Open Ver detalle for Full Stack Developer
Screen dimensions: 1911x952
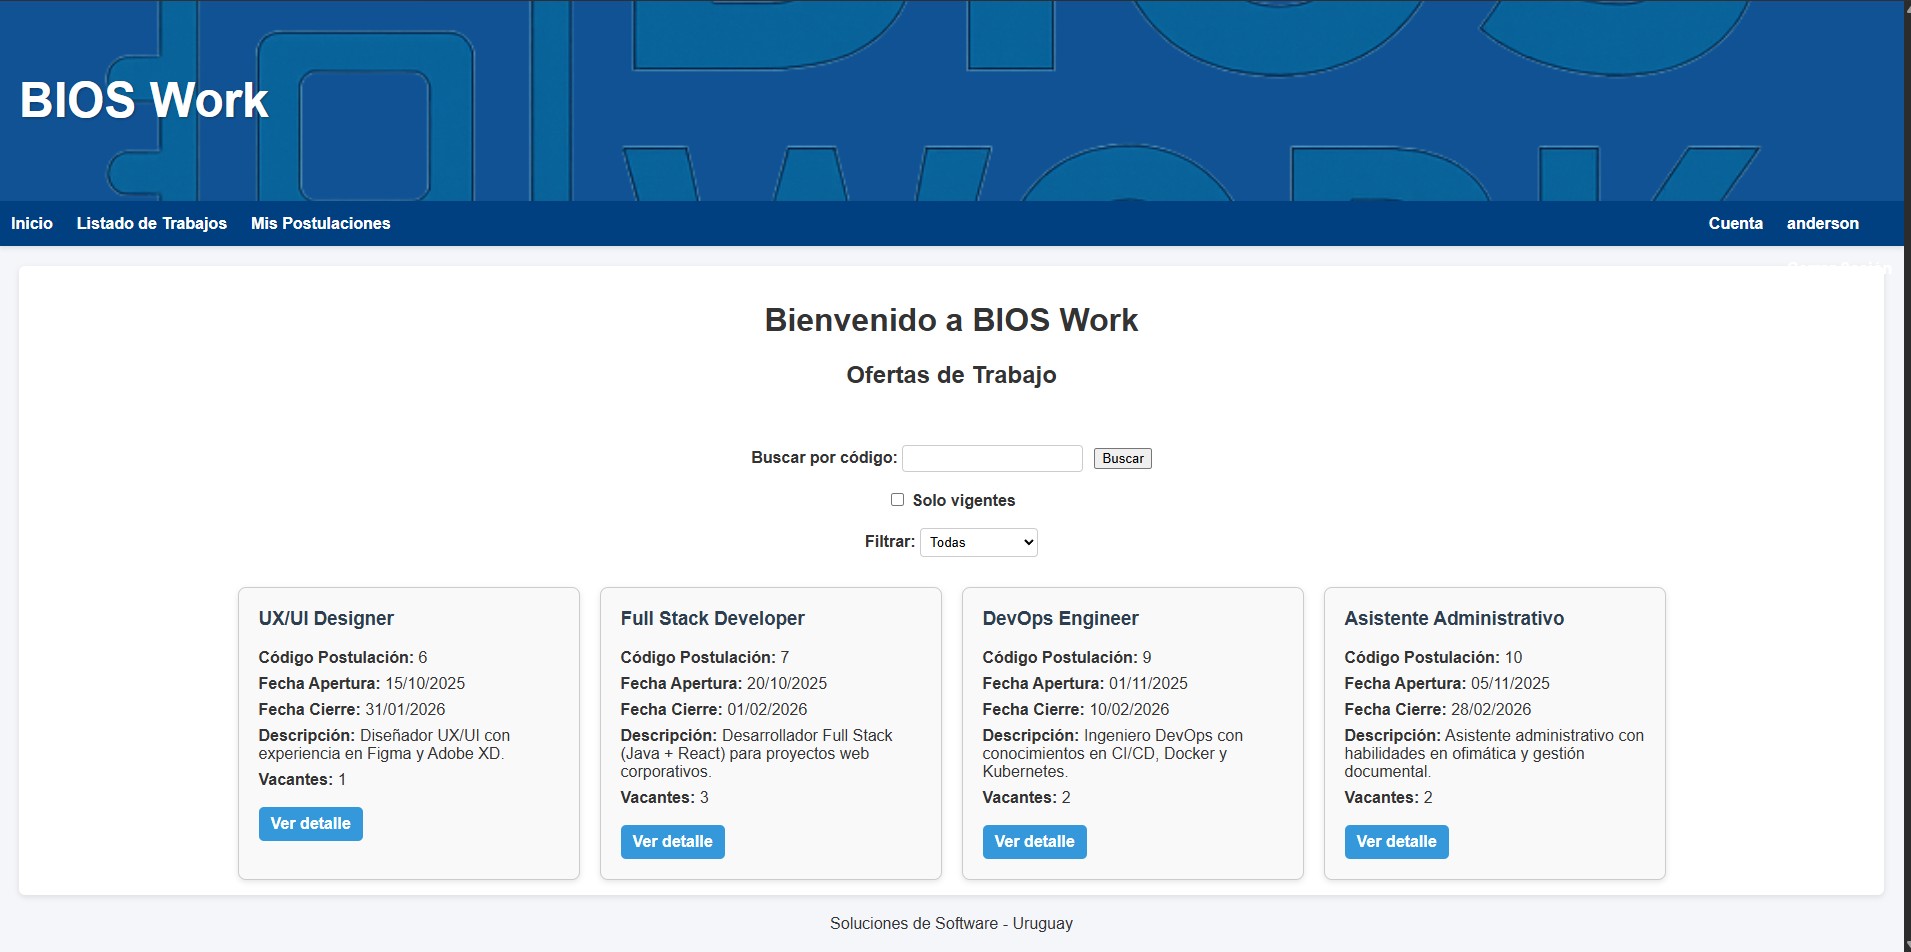[x=672, y=841]
